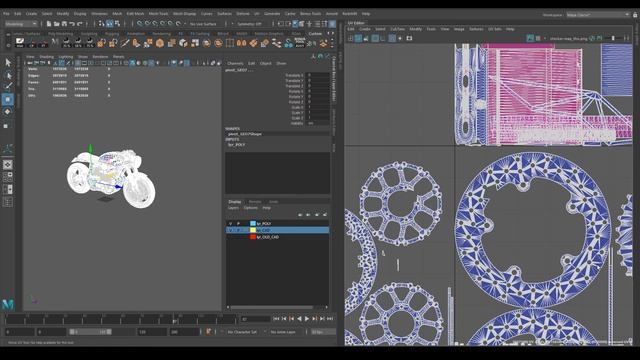Click the first icon in the UV Editor toolbar
640x360 pixels.
[350, 38]
